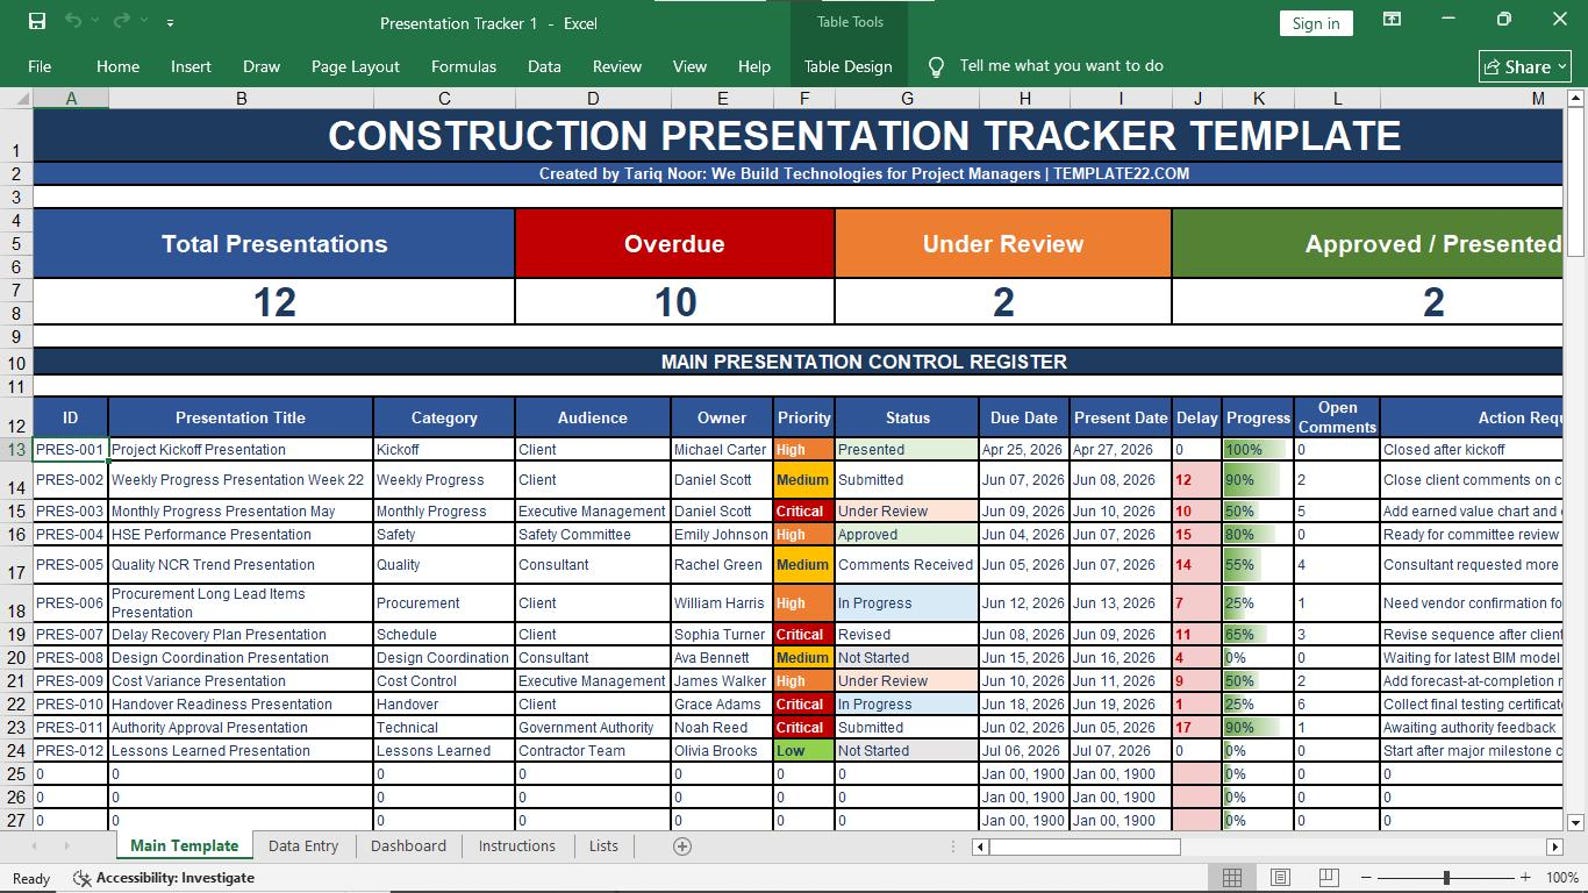1588x893 pixels.
Task: Switch to the Formulas tab
Action: [x=463, y=67]
